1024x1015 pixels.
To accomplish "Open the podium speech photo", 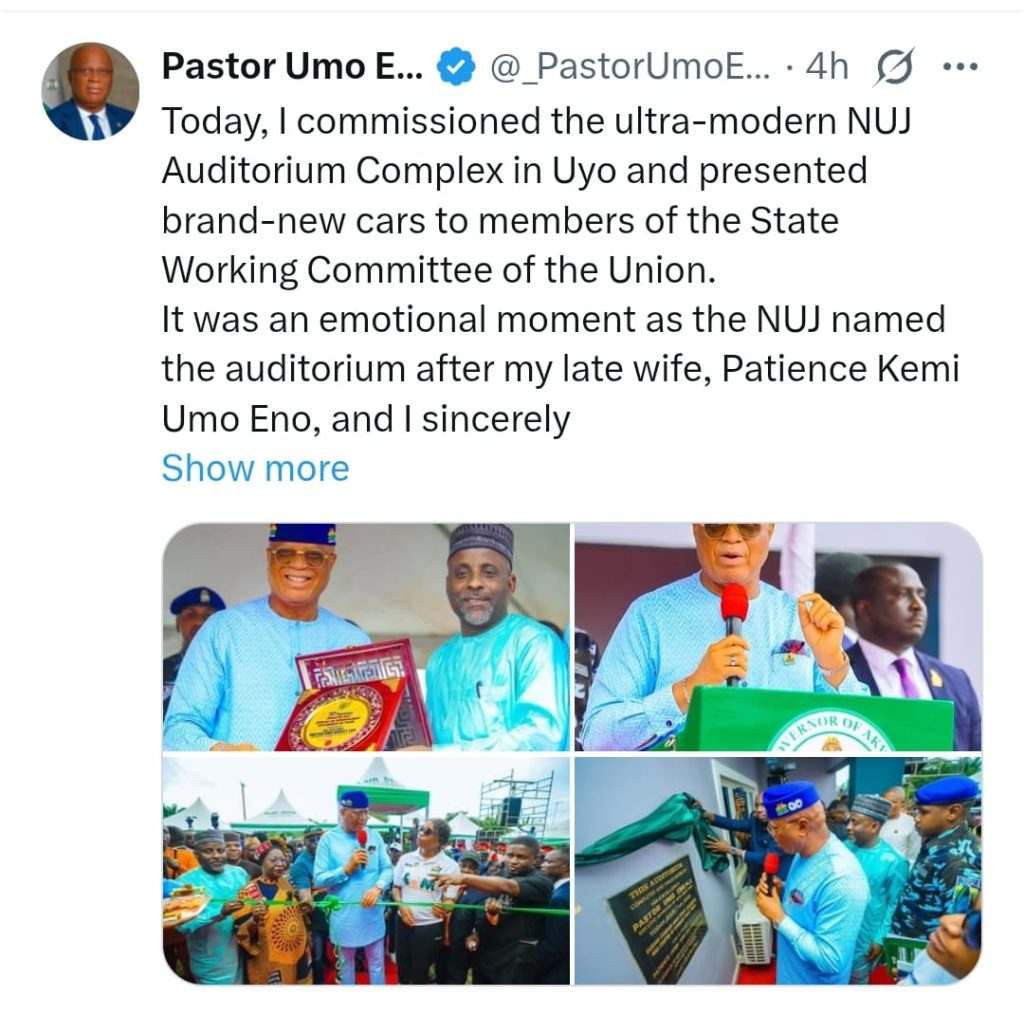I will point(778,637).
